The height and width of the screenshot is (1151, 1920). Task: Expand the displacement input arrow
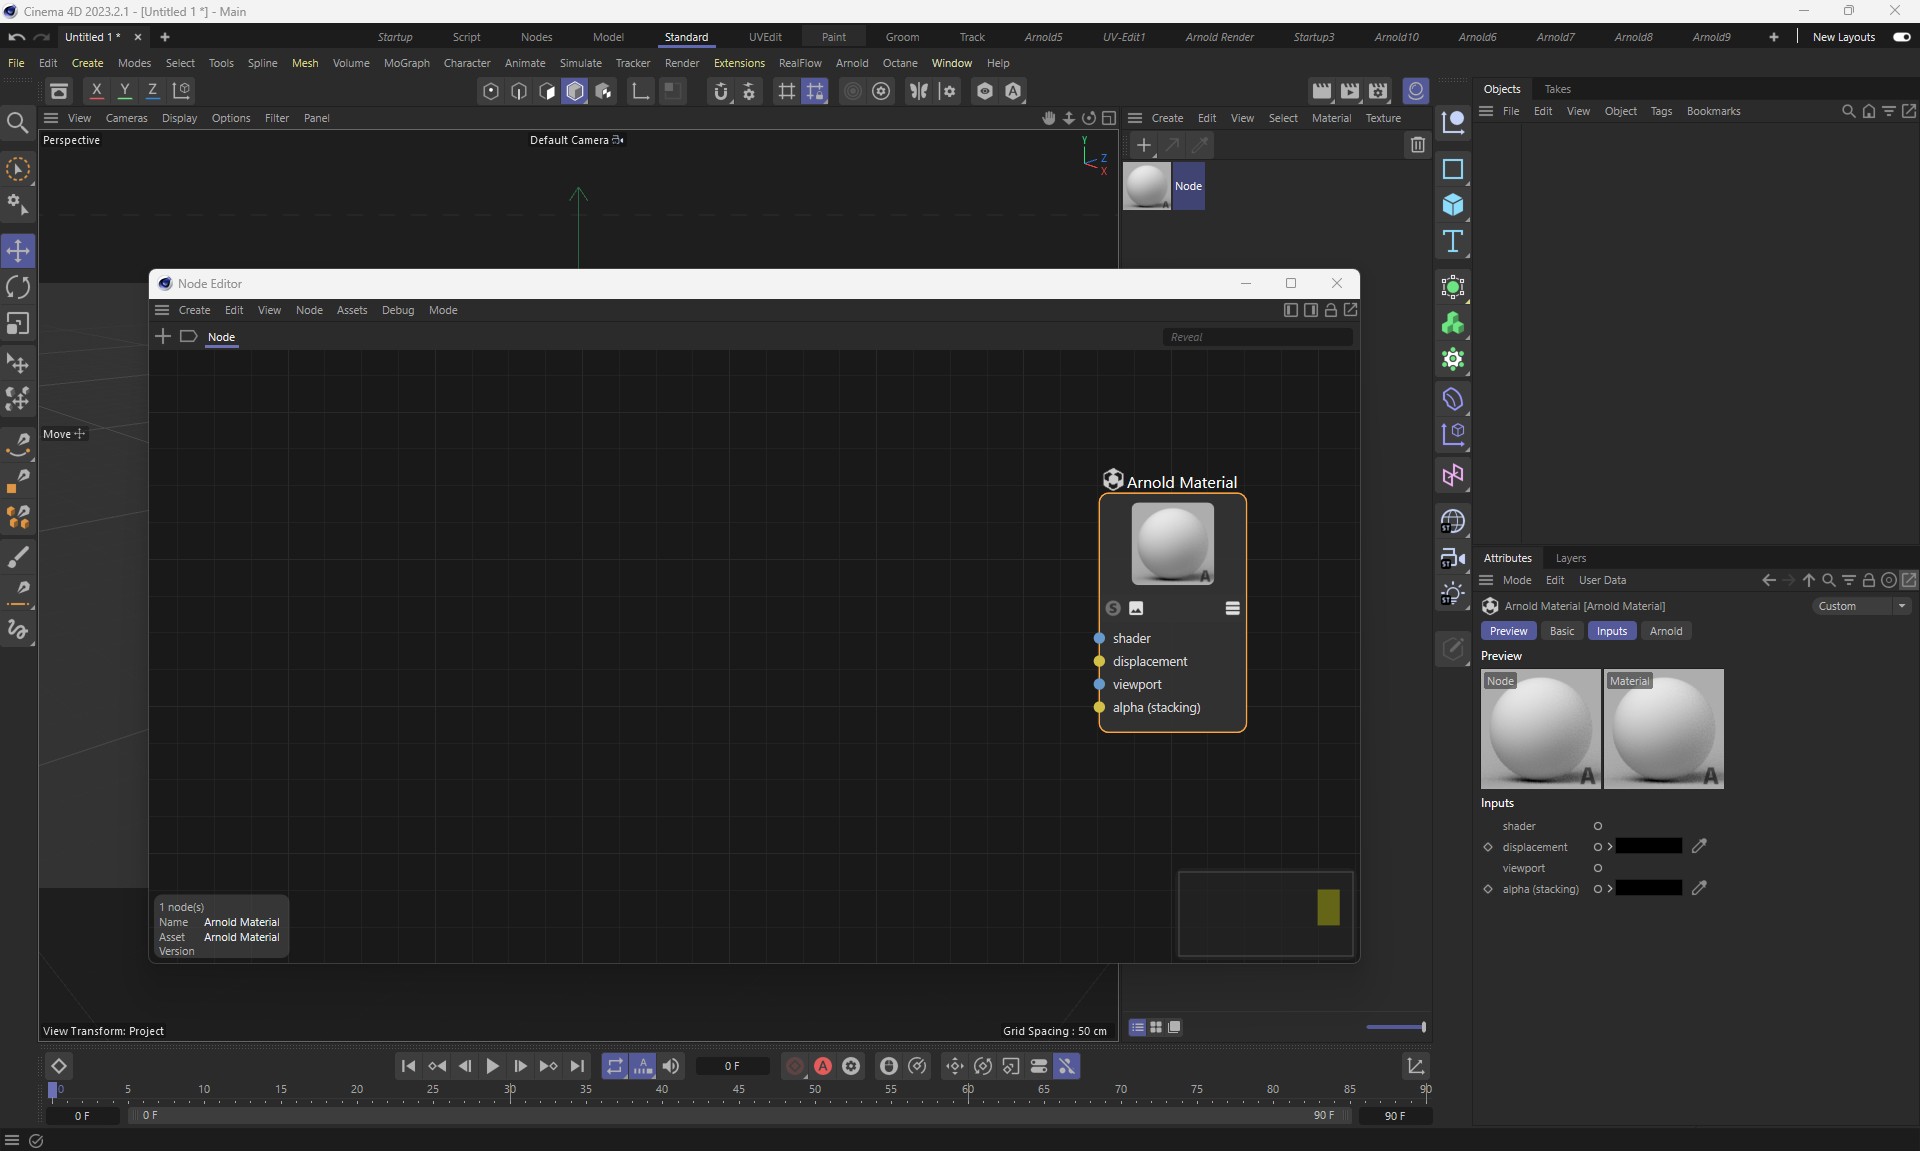pyautogui.click(x=1610, y=847)
